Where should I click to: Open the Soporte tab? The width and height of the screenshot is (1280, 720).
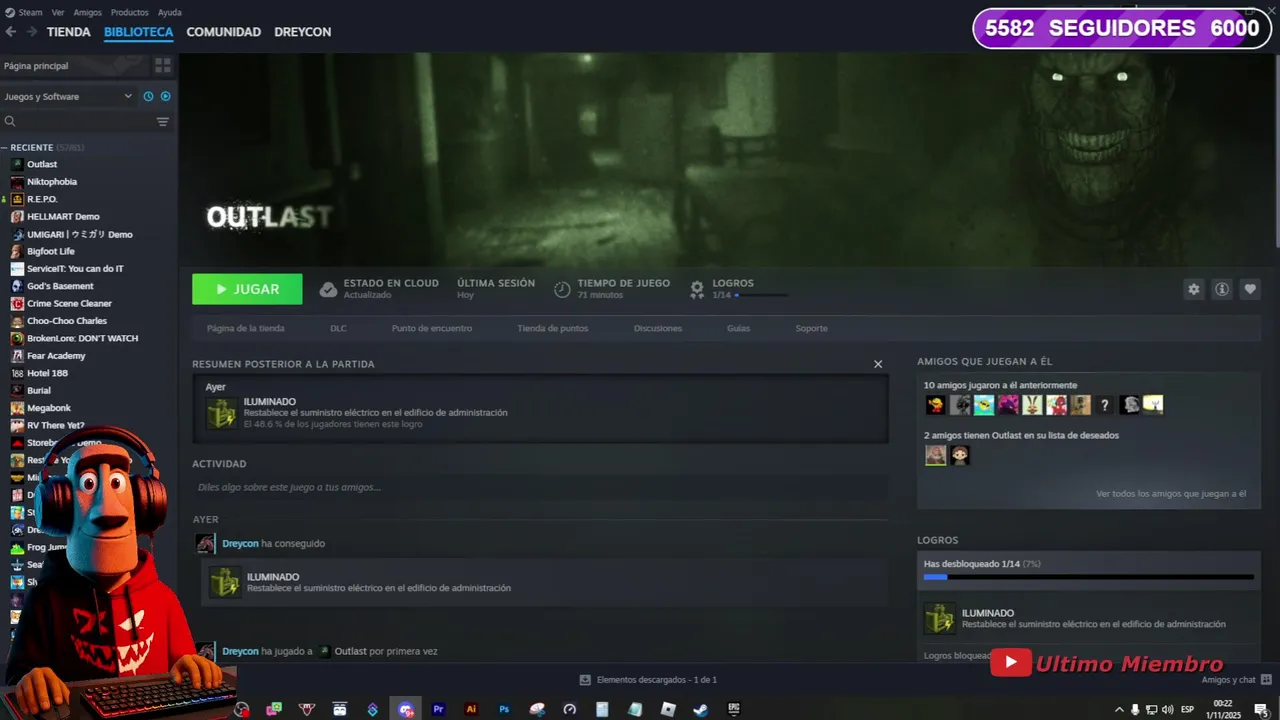pyautogui.click(x=812, y=328)
